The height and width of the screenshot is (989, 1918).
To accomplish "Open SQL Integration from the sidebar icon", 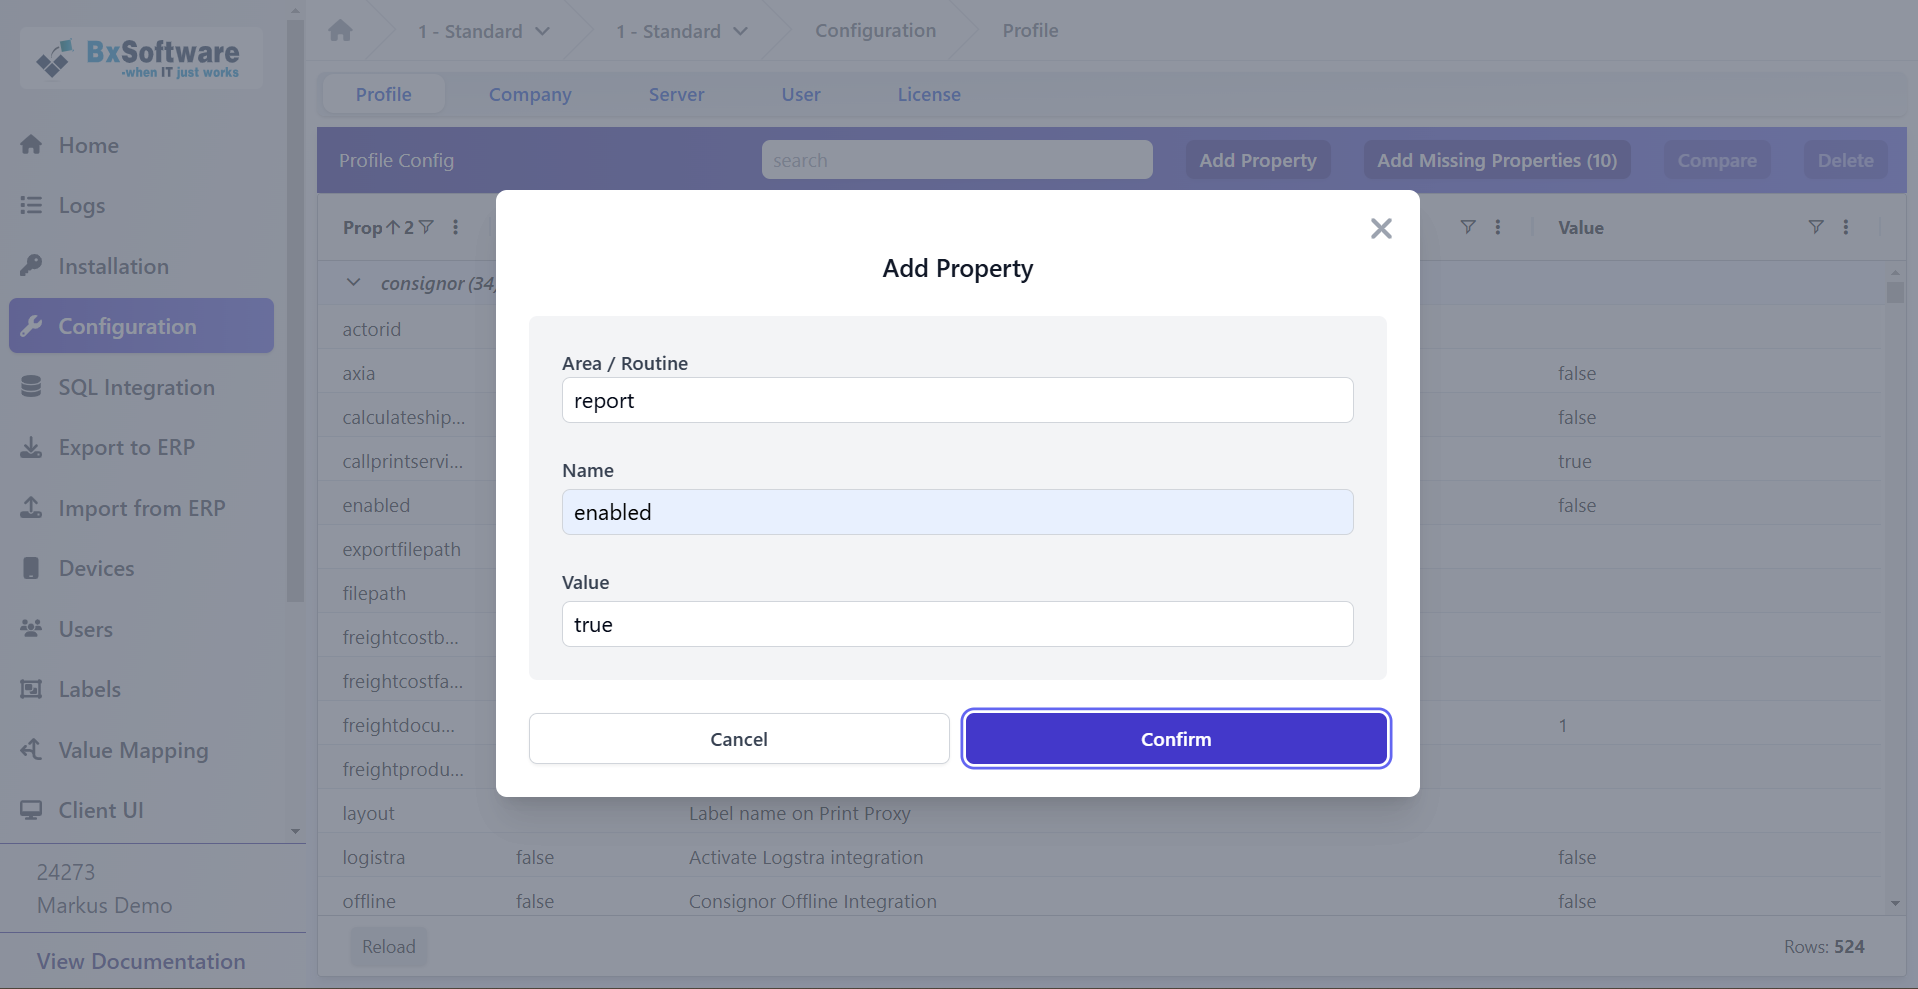I will pos(33,387).
